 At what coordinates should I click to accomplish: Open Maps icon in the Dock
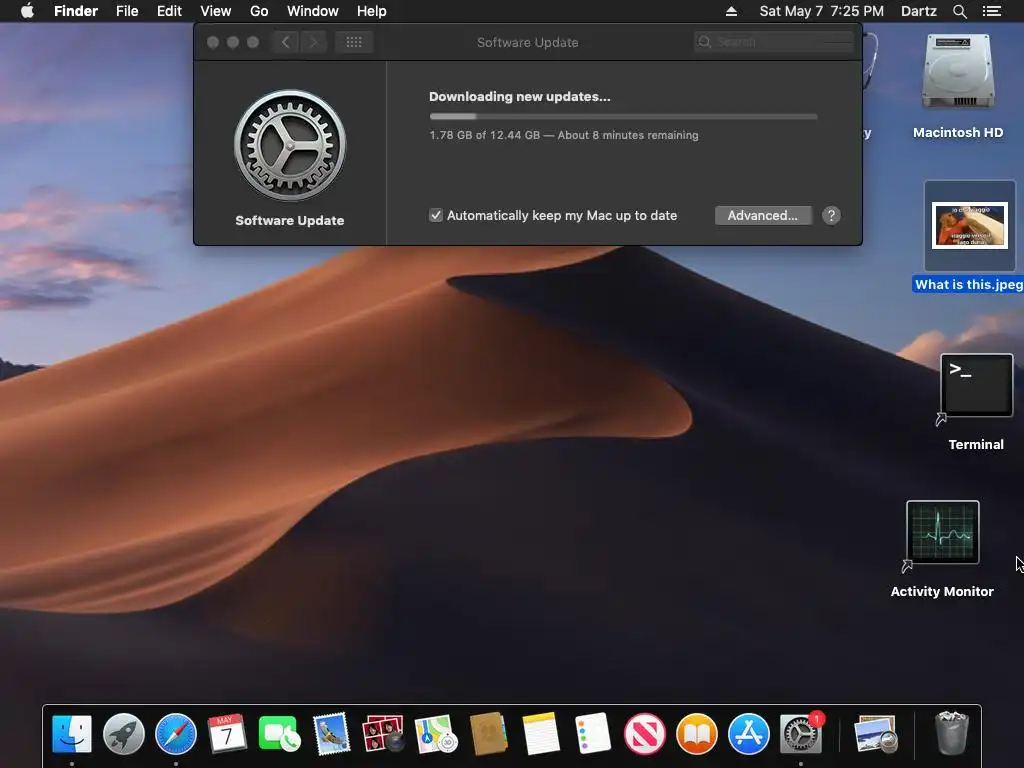pyautogui.click(x=436, y=734)
